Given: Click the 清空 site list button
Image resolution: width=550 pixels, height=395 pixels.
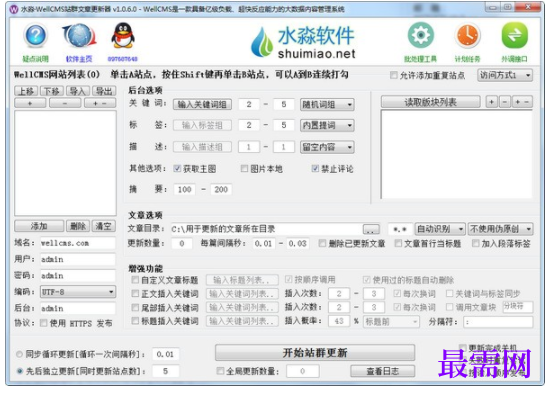Looking at the screenshot, I should pos(103,226).
